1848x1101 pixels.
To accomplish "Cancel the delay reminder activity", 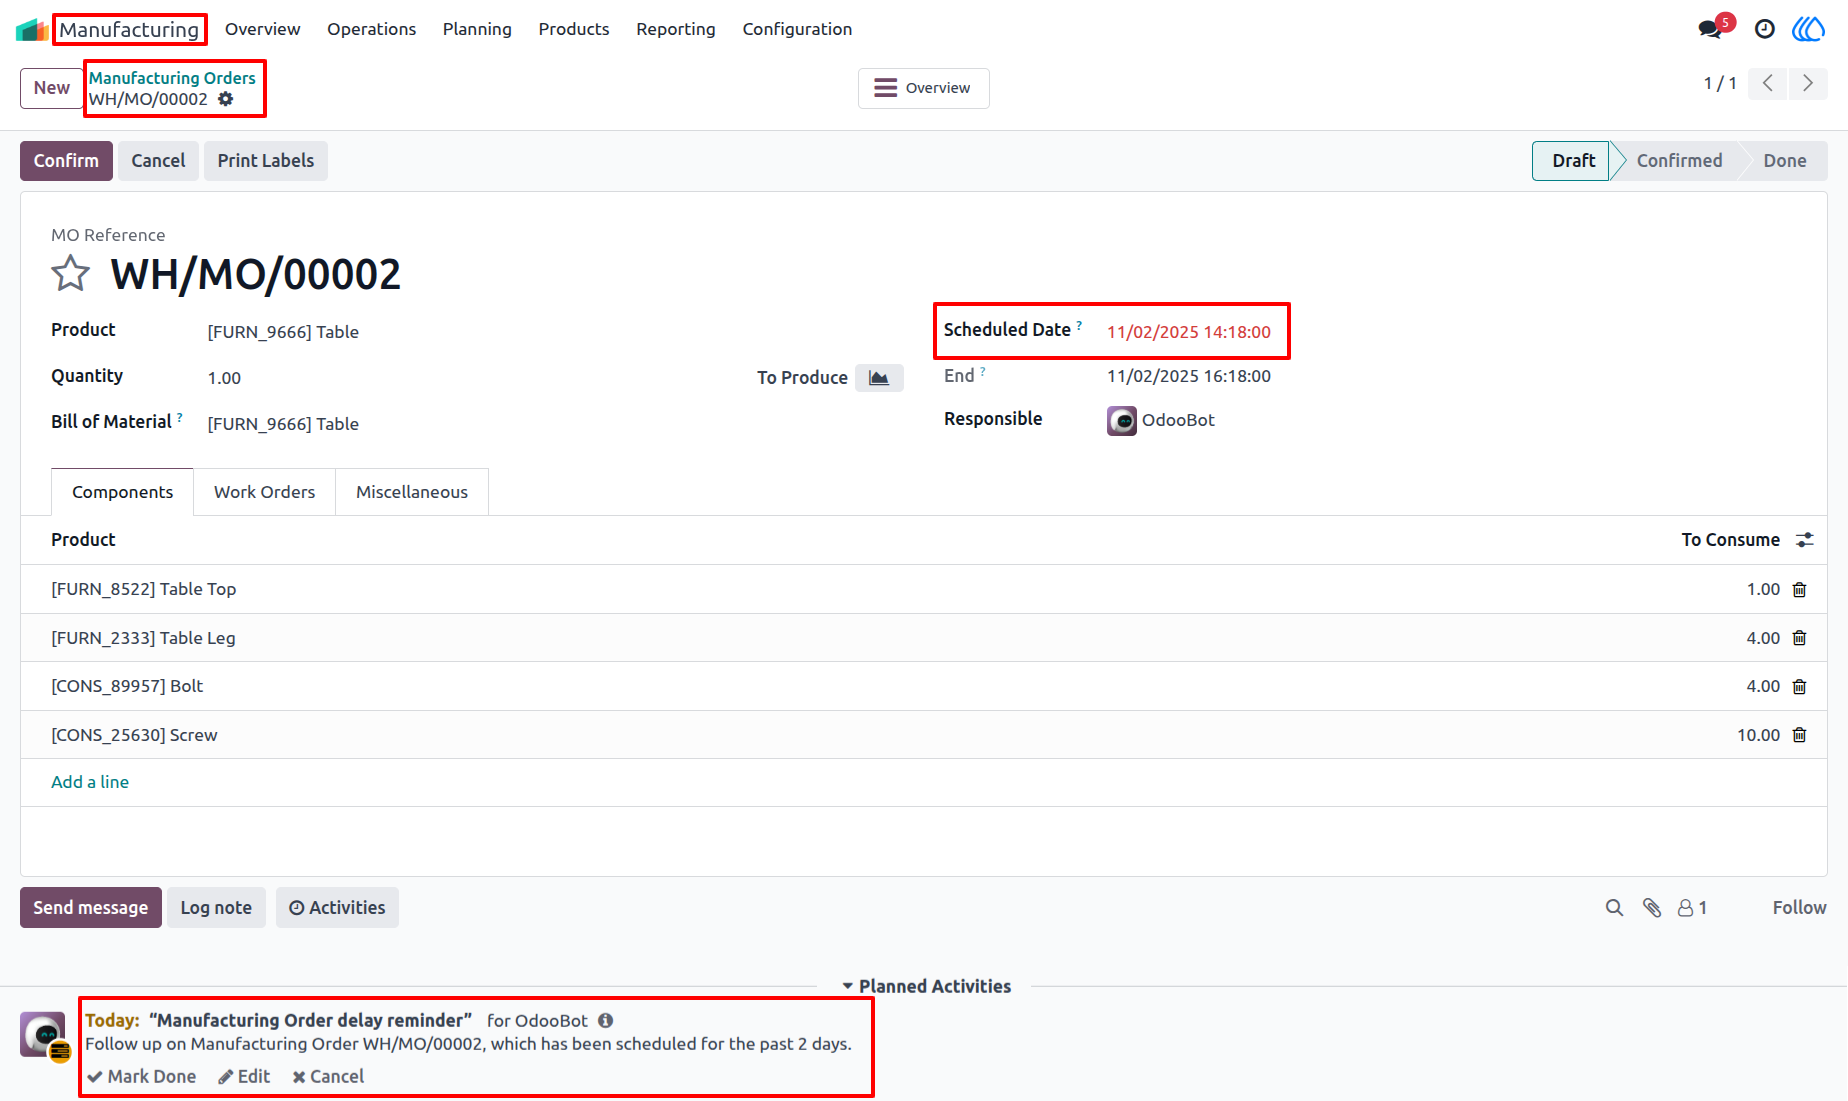I will pyautogui.click(x=328, y=1077).
